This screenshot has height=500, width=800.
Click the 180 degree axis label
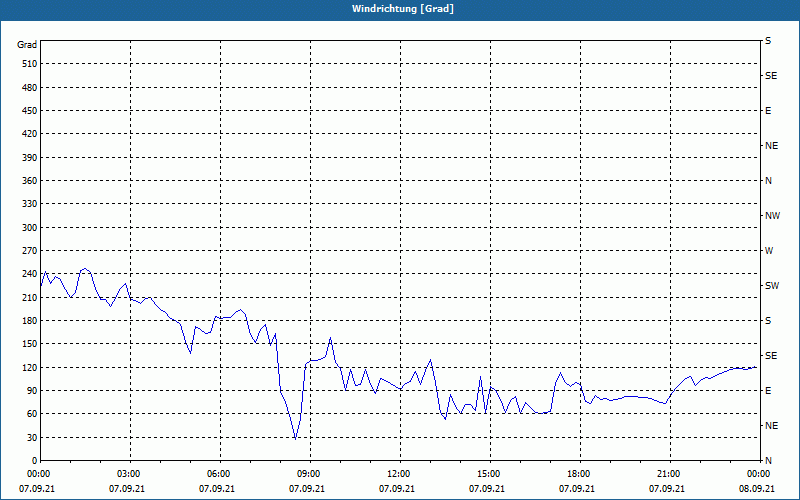click(x=30, y=321)
